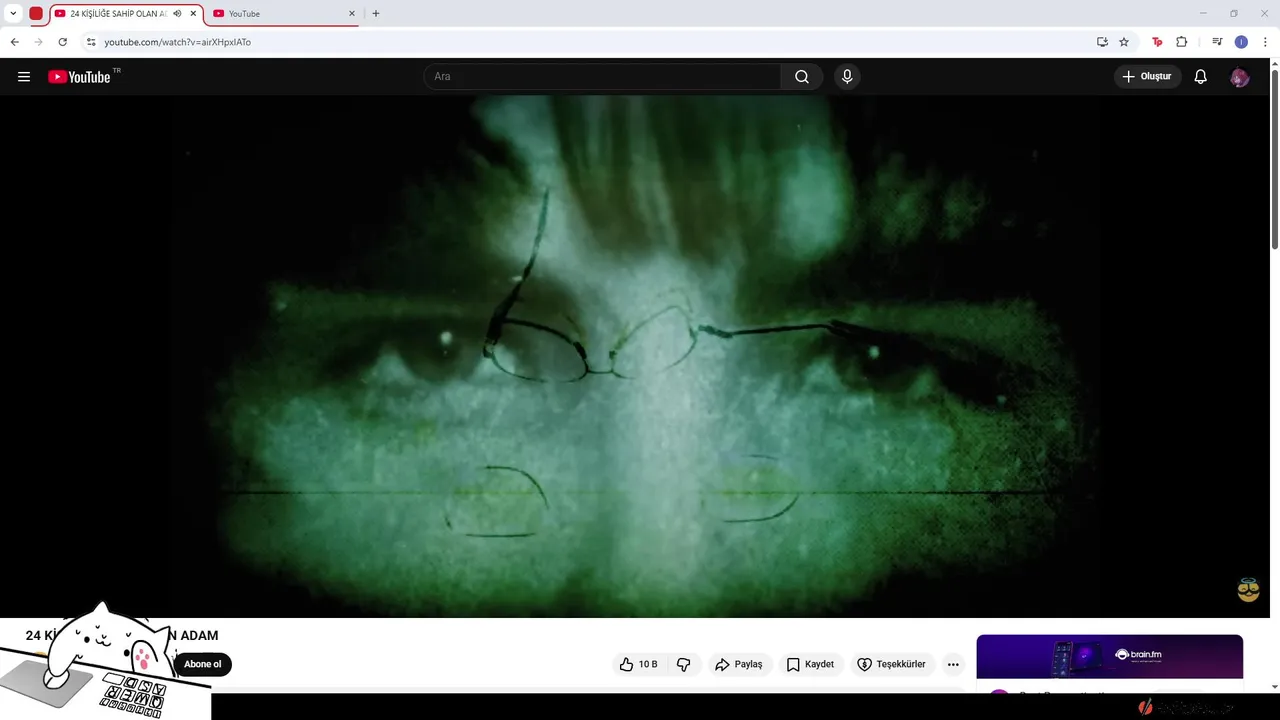Open more actions three-dot menu
1280x720 pixels.
point(953,664)
